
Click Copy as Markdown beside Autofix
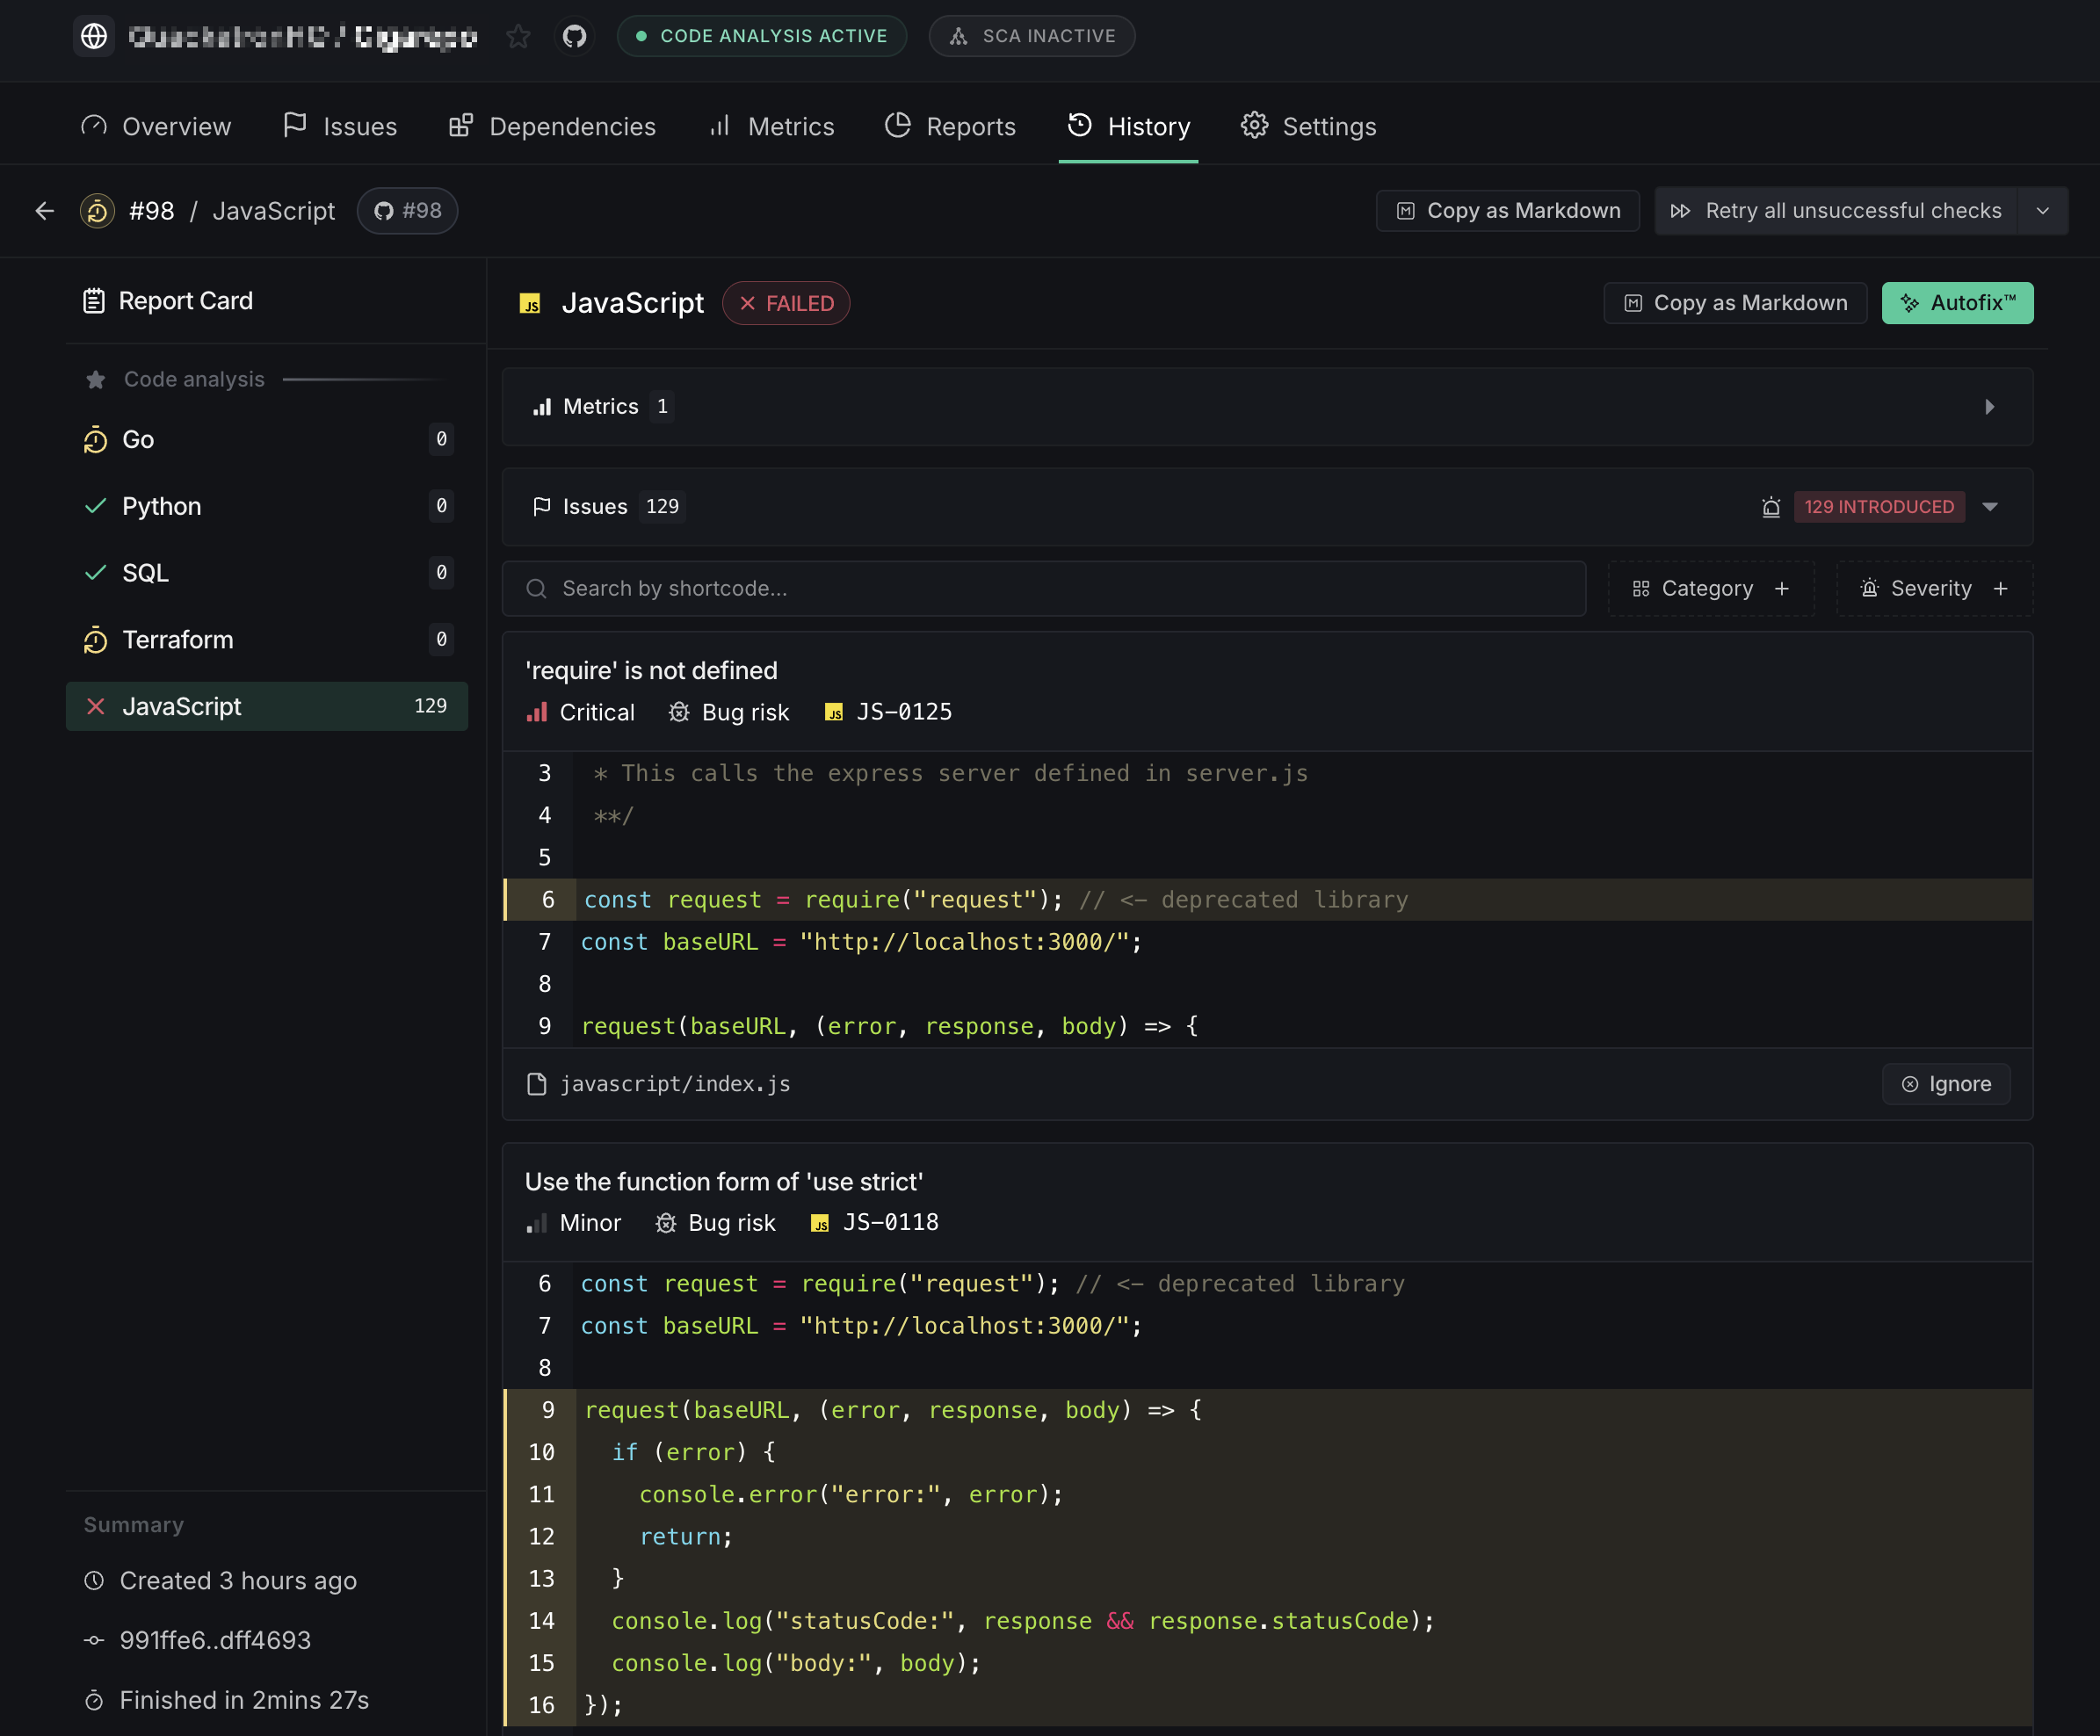tap(1735, 303)
